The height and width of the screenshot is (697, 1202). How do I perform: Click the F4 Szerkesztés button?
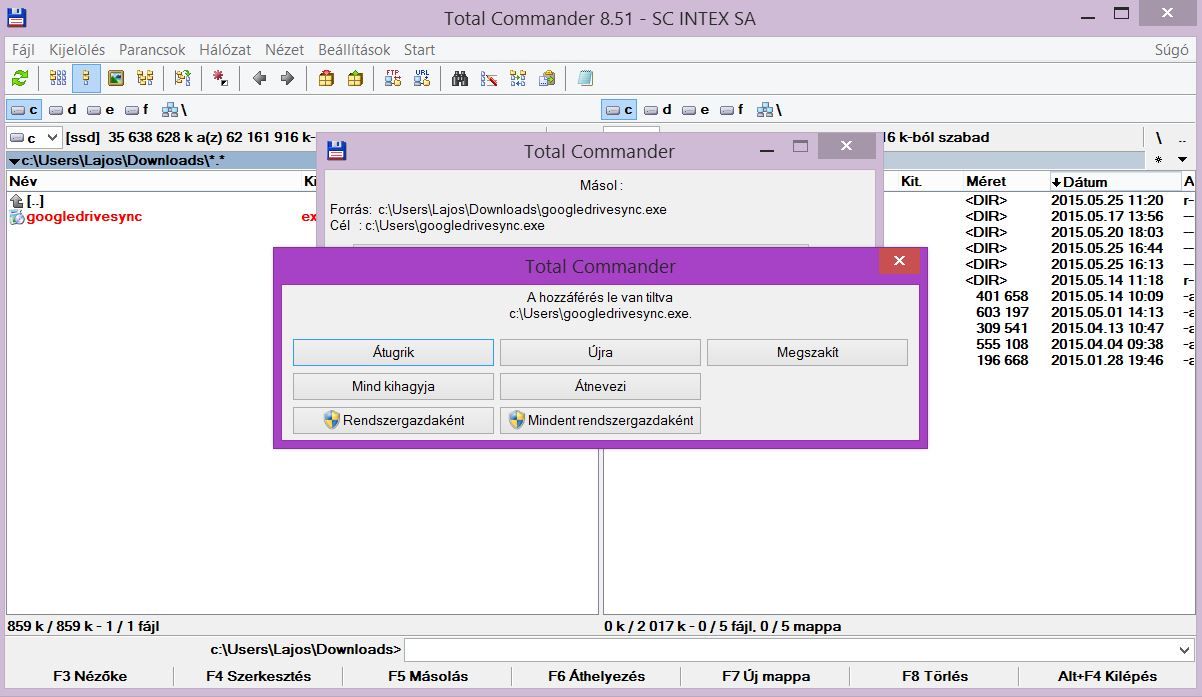pyautogui.click(x=258, y=676)
